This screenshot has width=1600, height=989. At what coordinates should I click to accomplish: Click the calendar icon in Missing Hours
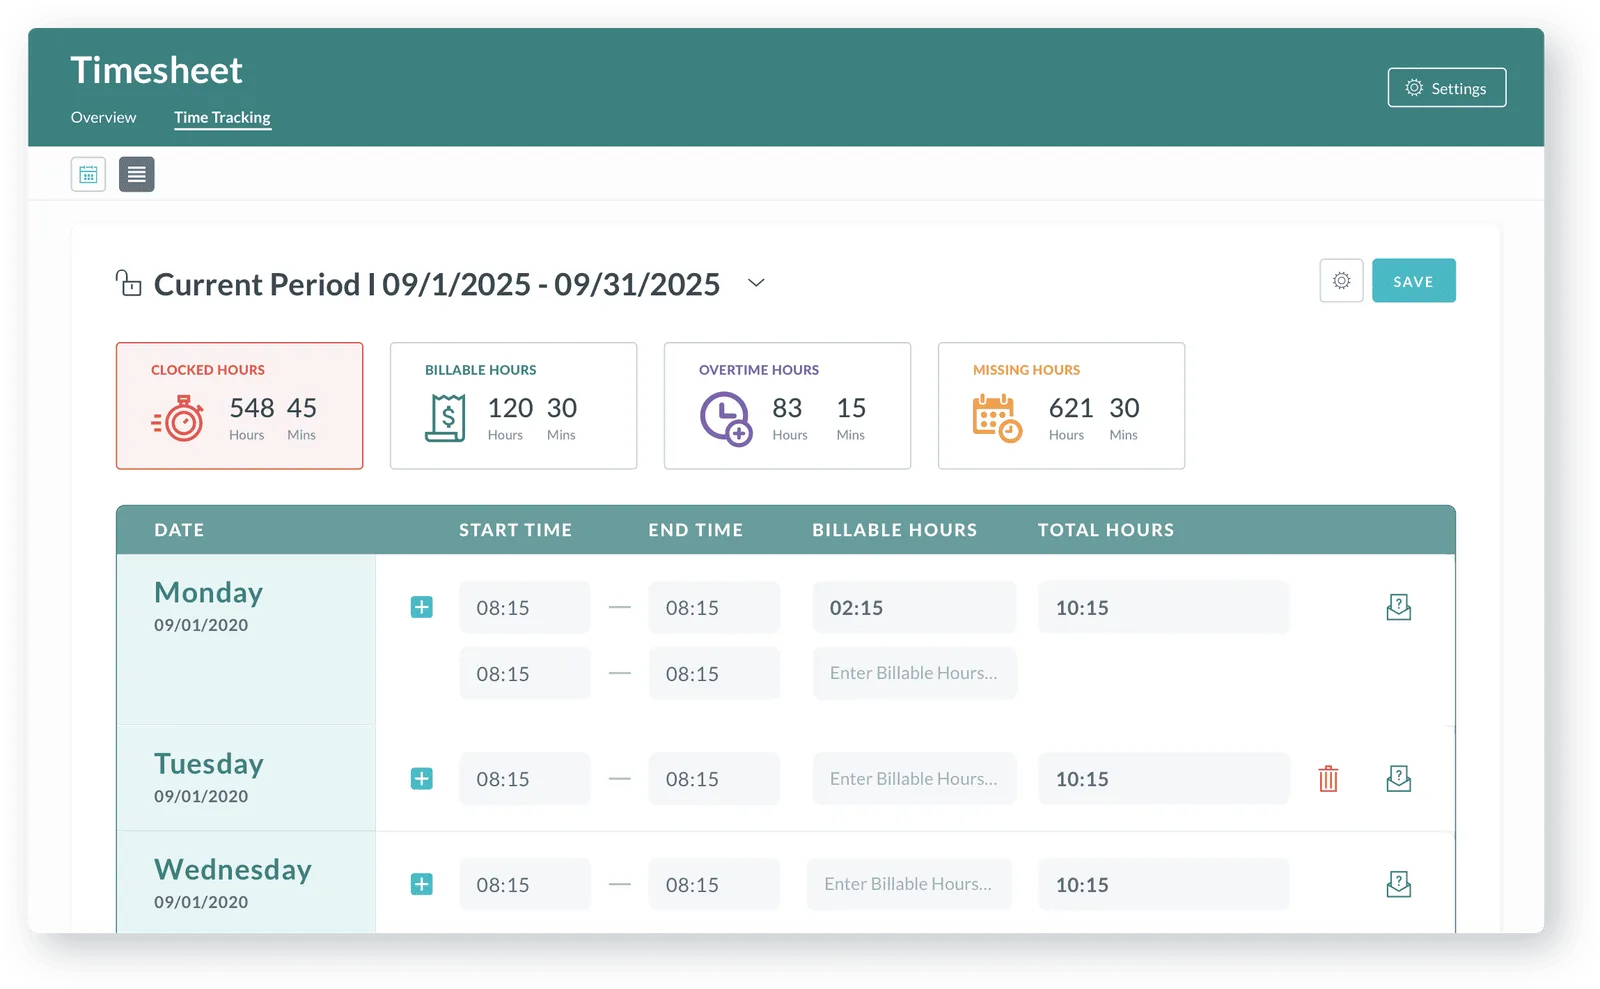click(997, 418)
